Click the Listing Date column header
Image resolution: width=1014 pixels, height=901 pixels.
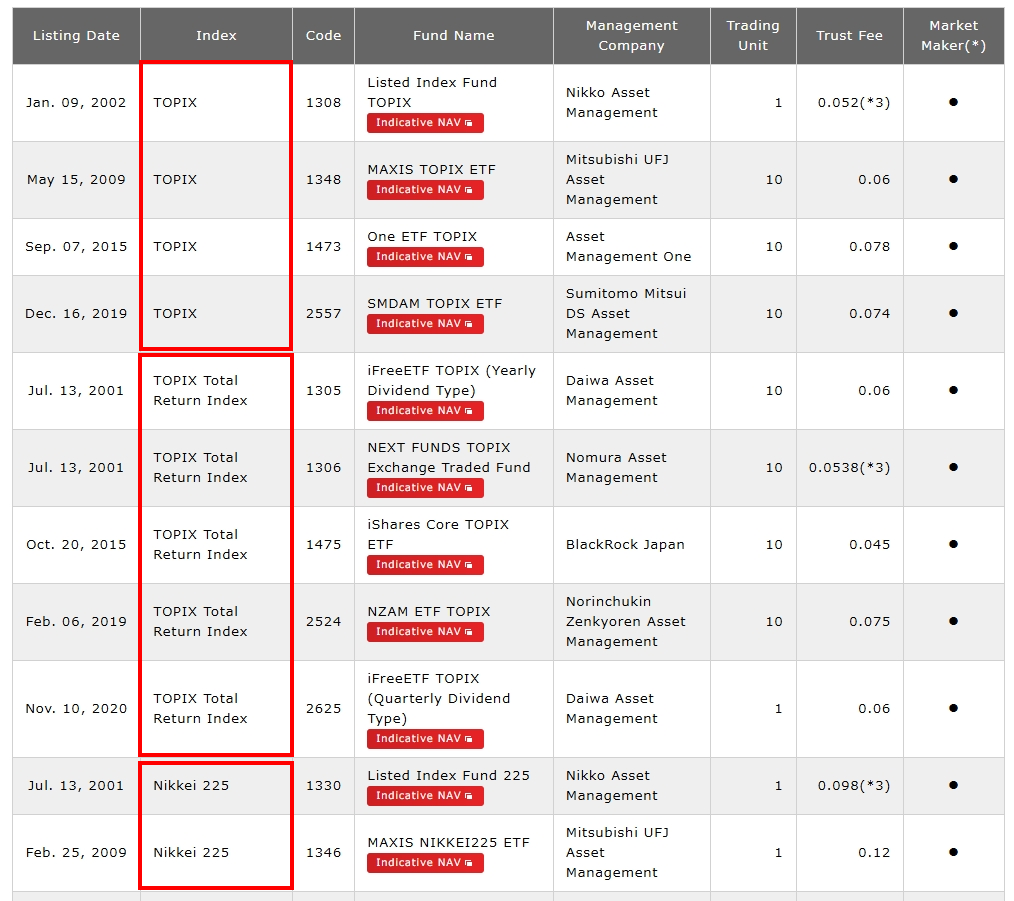point(76,36)
